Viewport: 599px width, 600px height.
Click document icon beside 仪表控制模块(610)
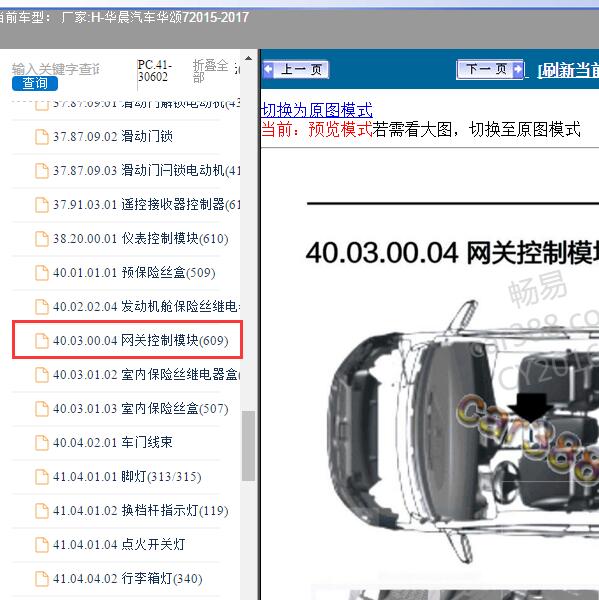coord(42,239)
